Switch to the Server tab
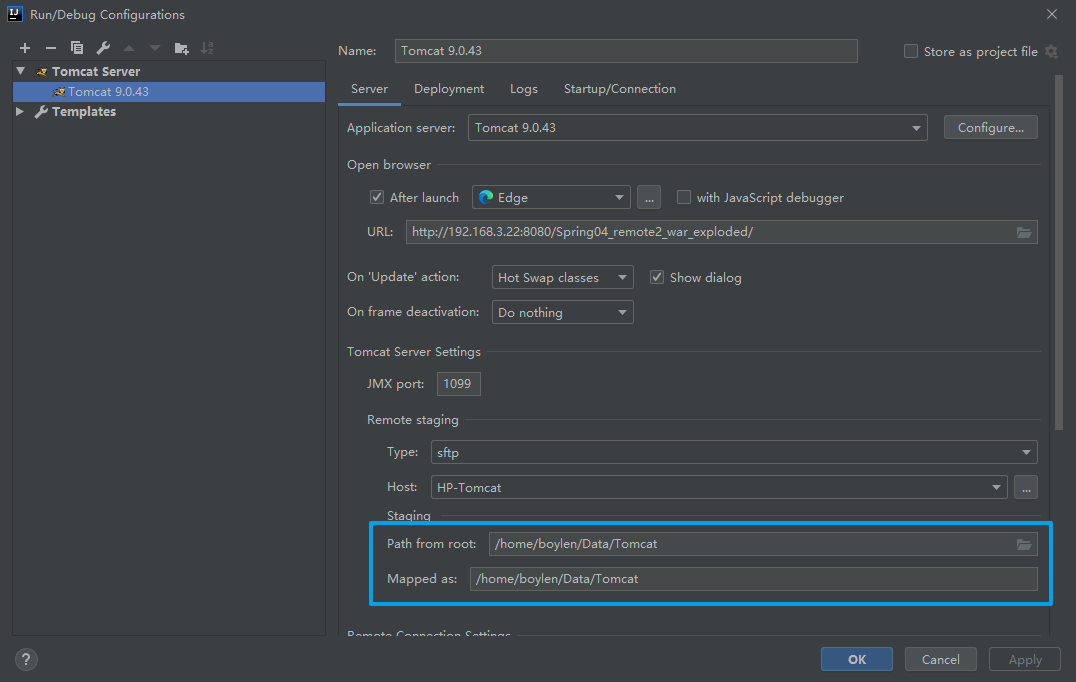 tap(369, 89)
